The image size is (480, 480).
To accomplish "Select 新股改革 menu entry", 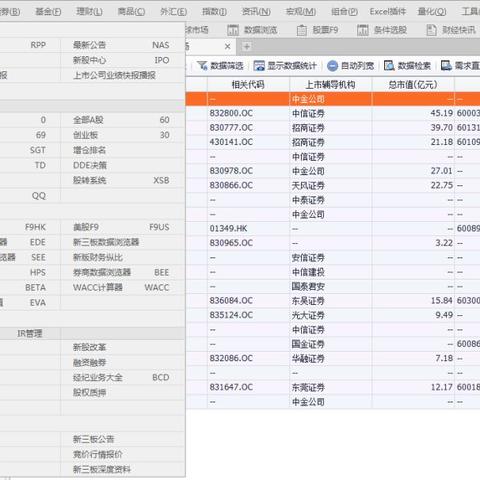I will [x=123, y=347].
